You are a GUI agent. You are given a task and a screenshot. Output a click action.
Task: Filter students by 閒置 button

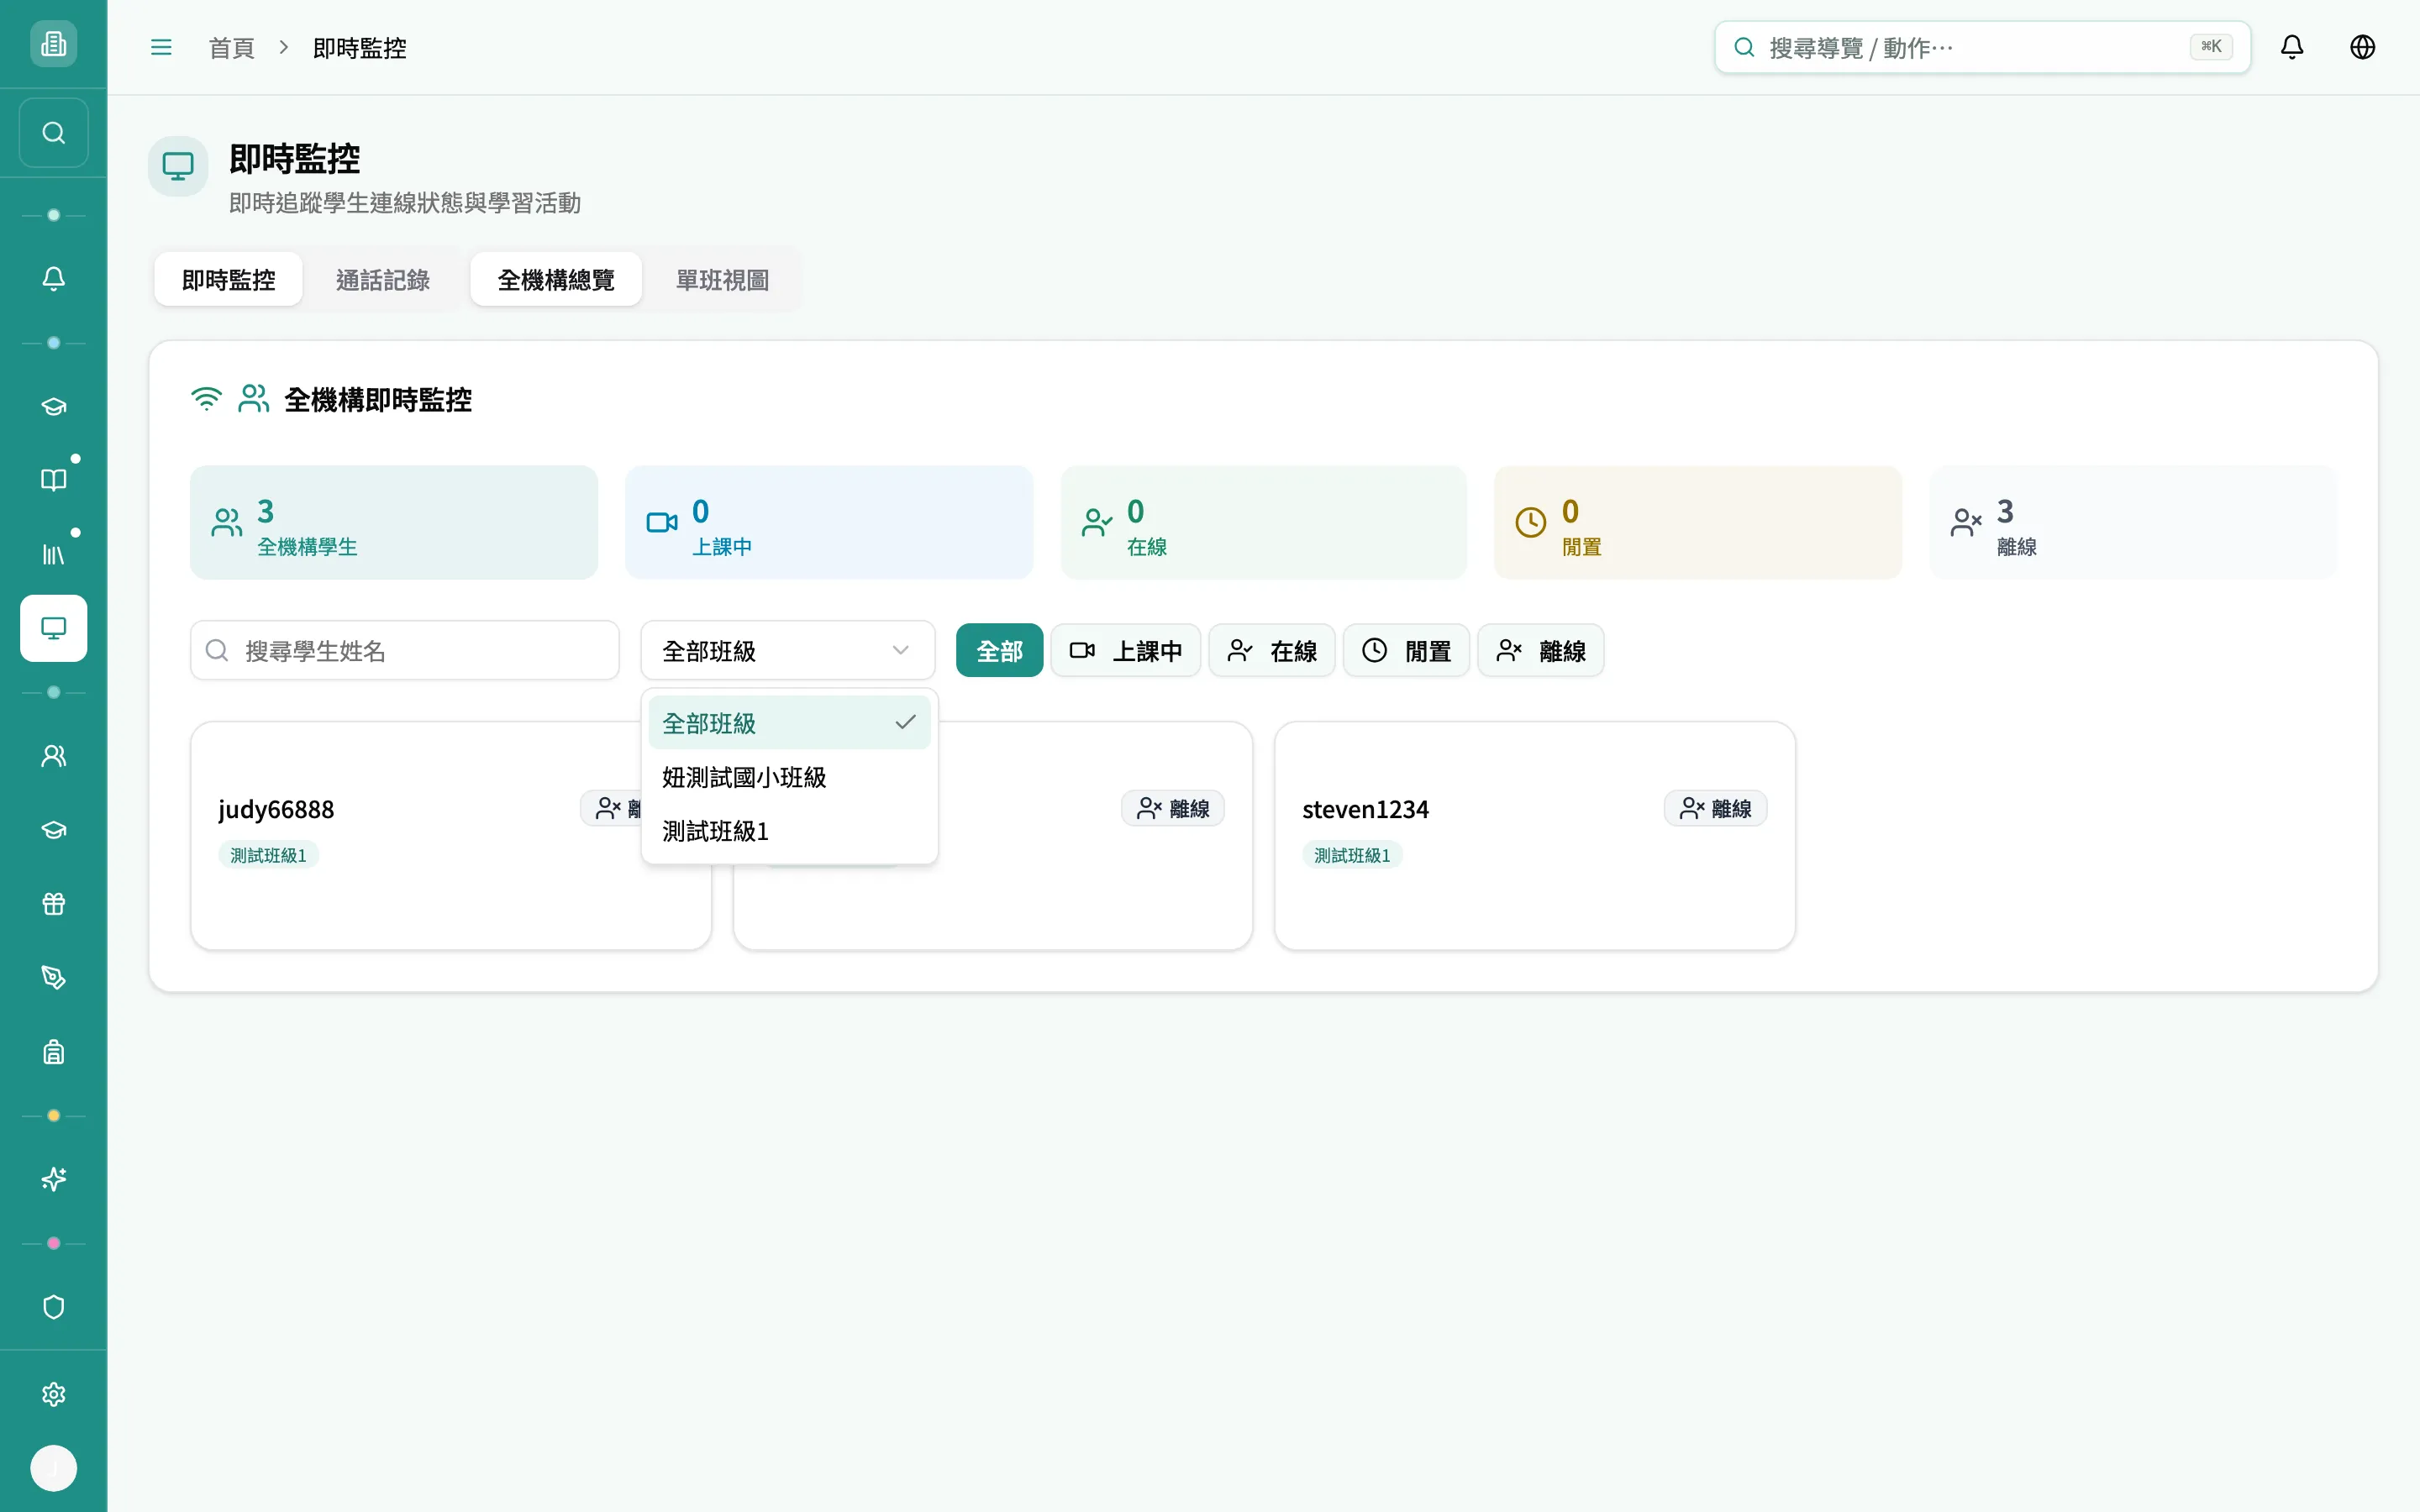(1406, 651)
